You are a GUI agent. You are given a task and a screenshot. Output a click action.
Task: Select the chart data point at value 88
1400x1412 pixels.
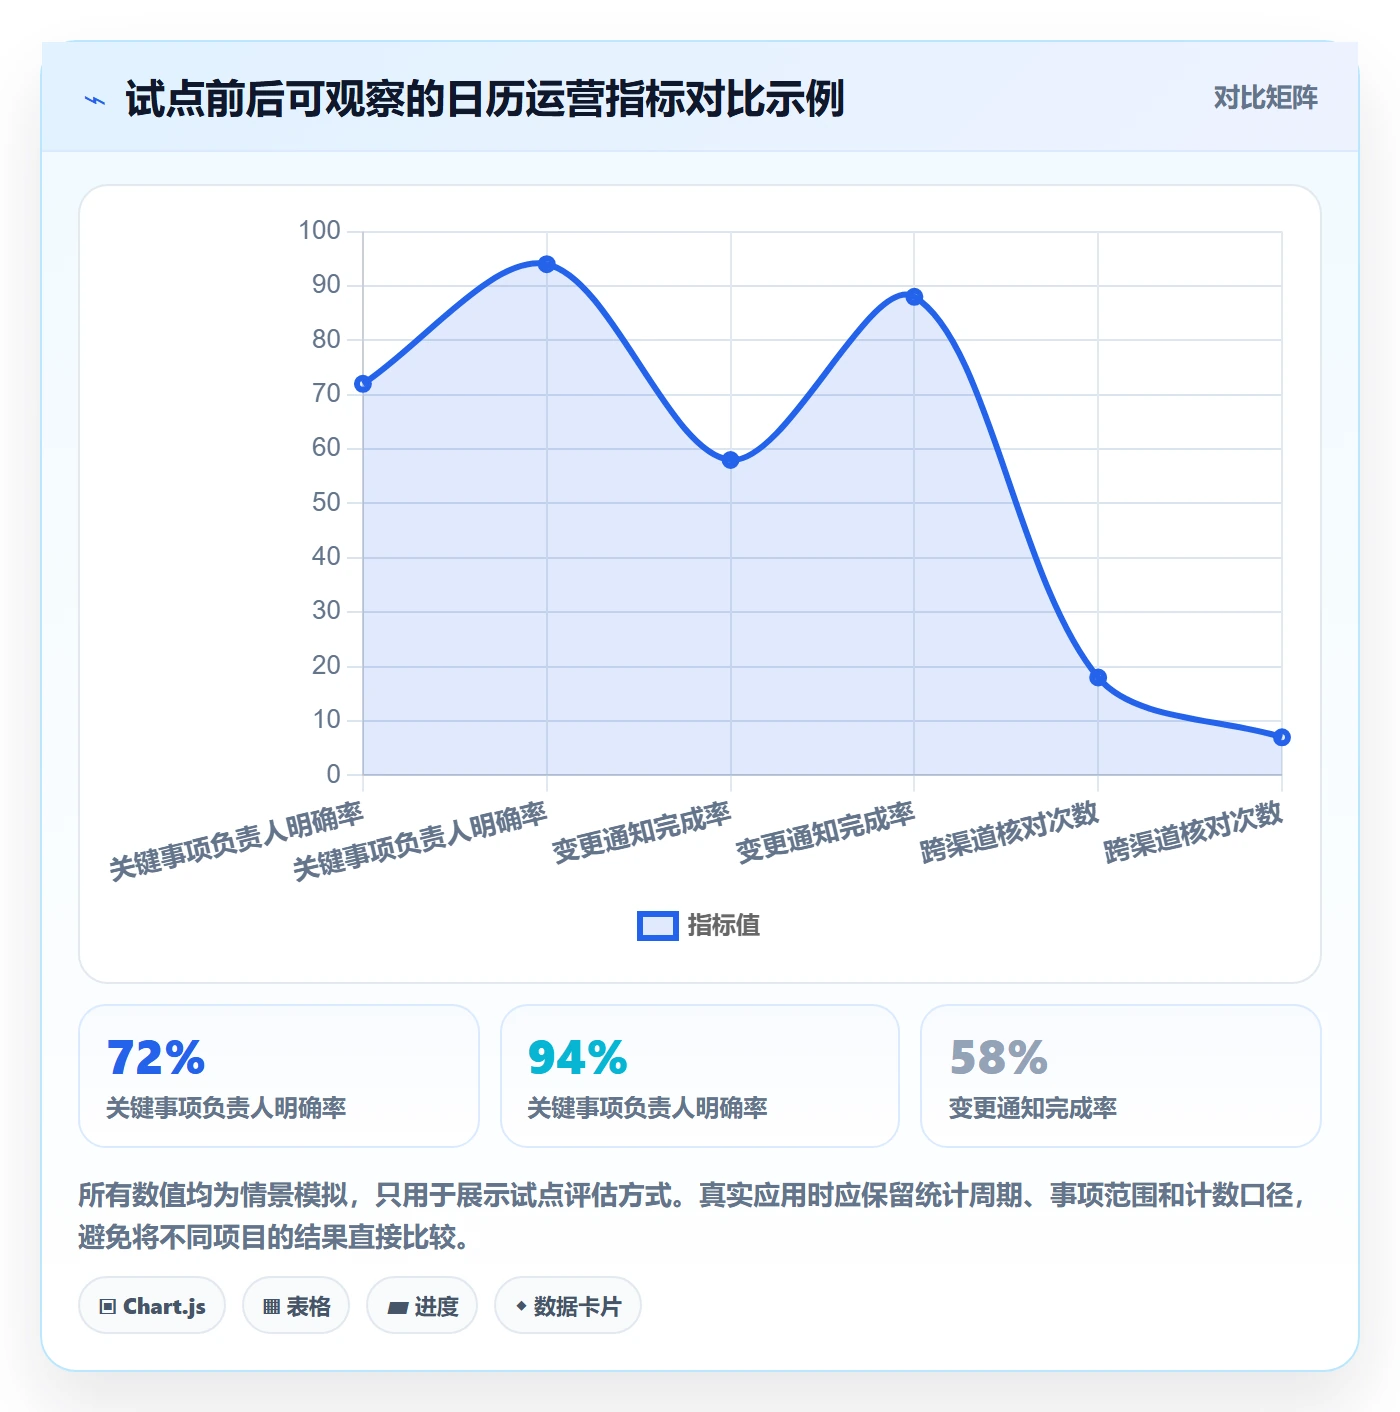tap(914, 297)
